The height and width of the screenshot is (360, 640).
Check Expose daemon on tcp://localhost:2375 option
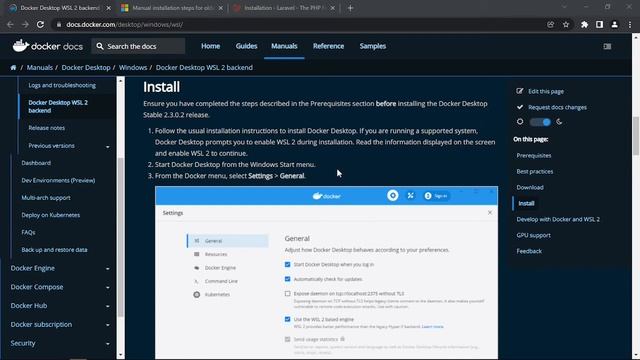(x=287, y=293)
